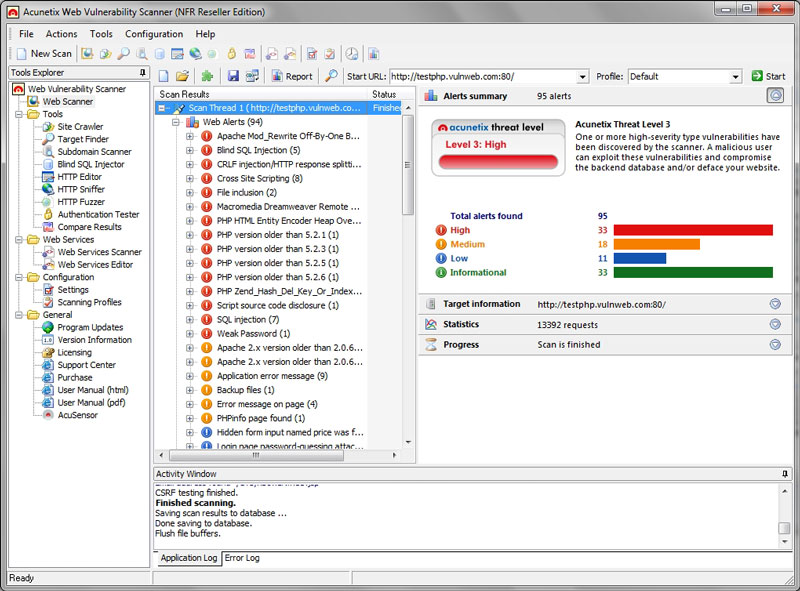
Task: Open the Compare Results tool
Action: click(x=89, y=227)
